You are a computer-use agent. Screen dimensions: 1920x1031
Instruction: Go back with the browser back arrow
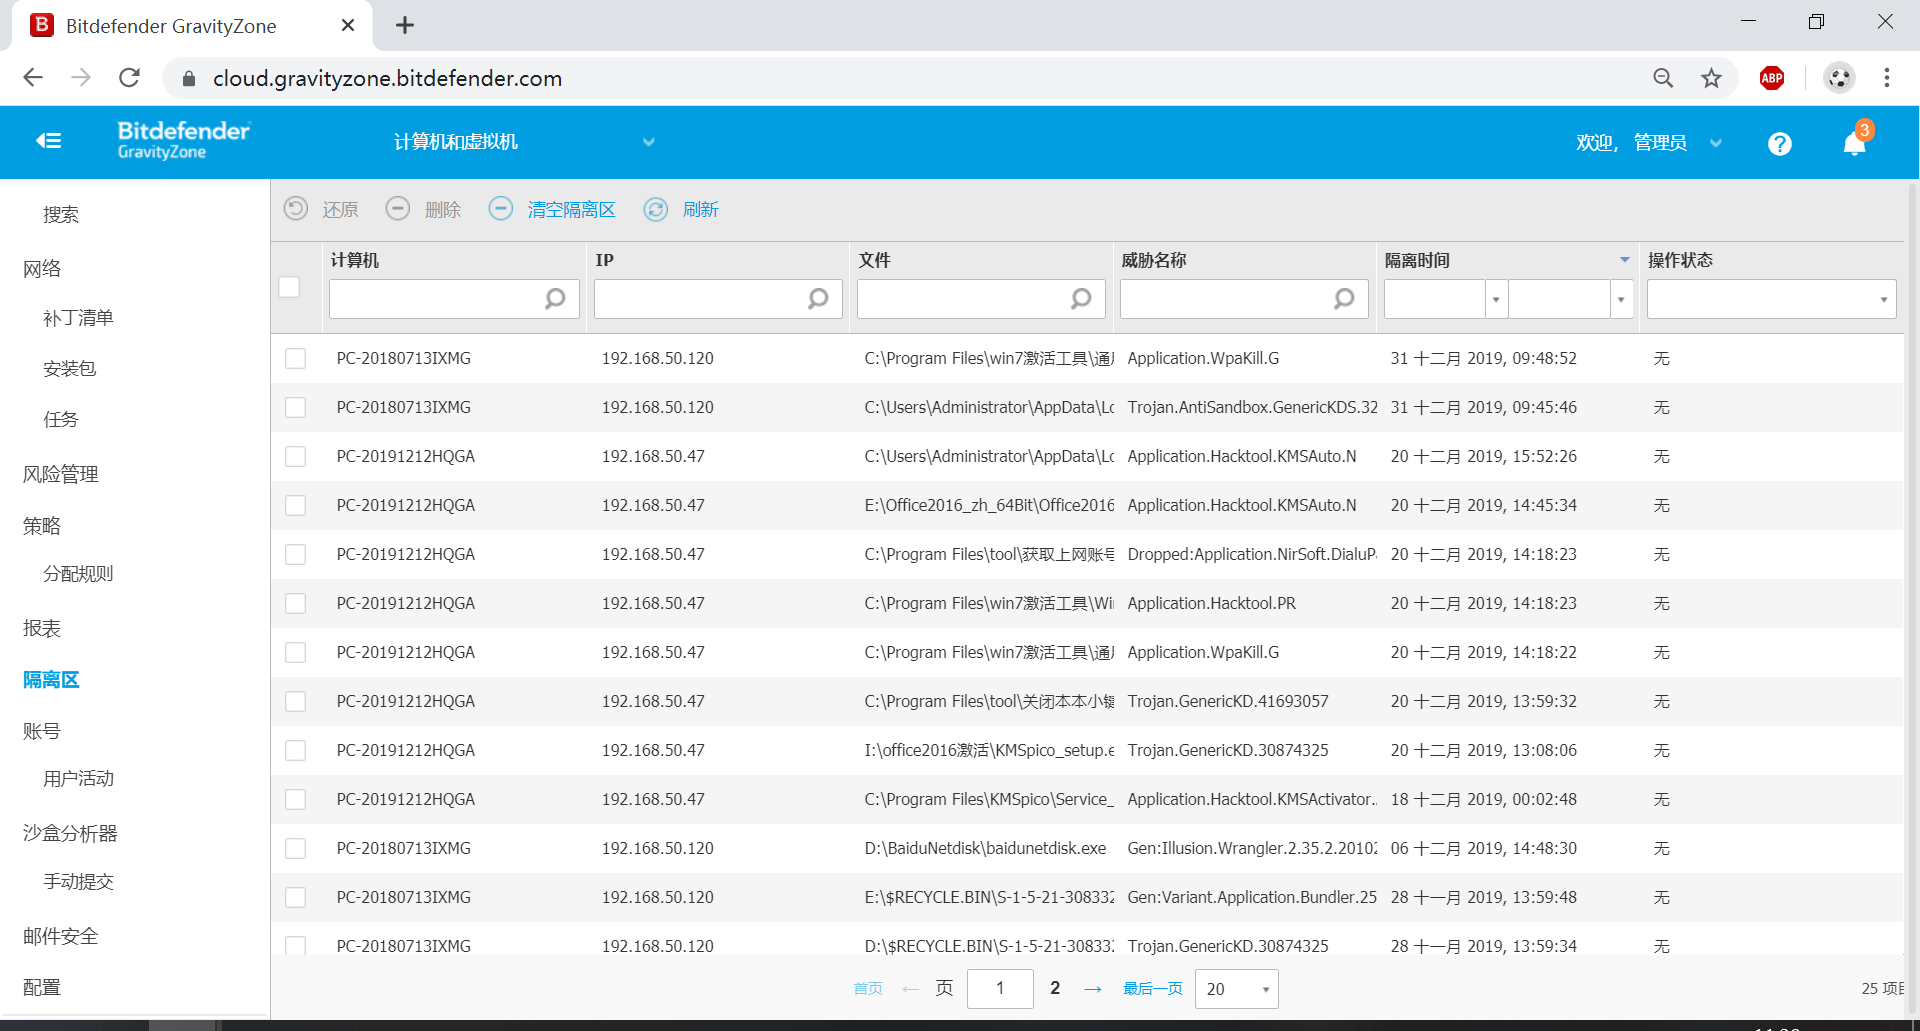pos(33,78)
